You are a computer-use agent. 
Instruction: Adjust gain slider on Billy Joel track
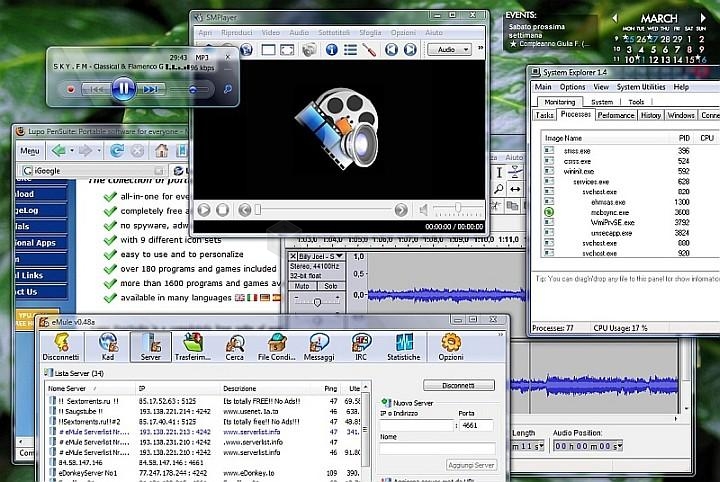pos(317,302)
